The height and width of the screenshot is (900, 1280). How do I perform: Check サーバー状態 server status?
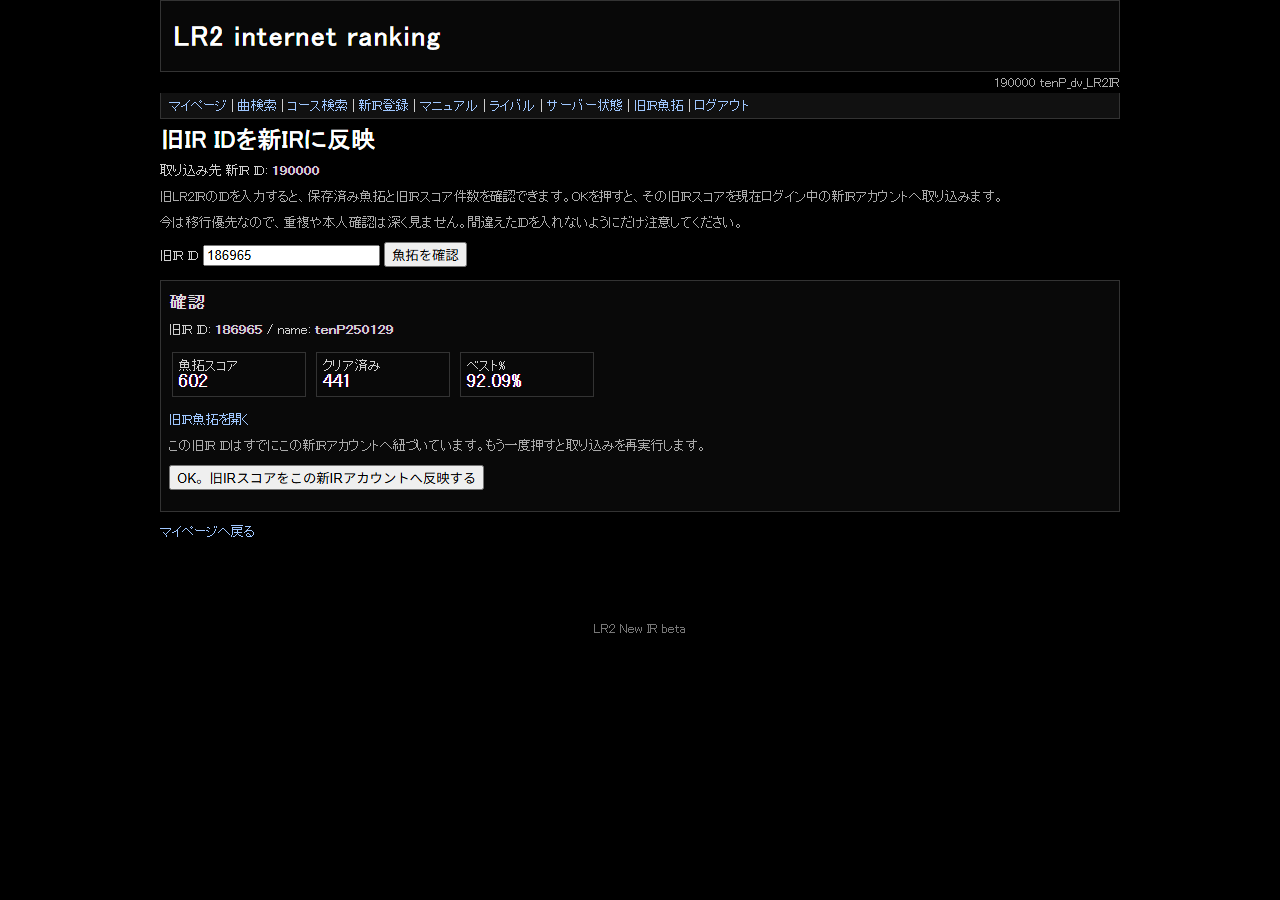pos(584,106)
